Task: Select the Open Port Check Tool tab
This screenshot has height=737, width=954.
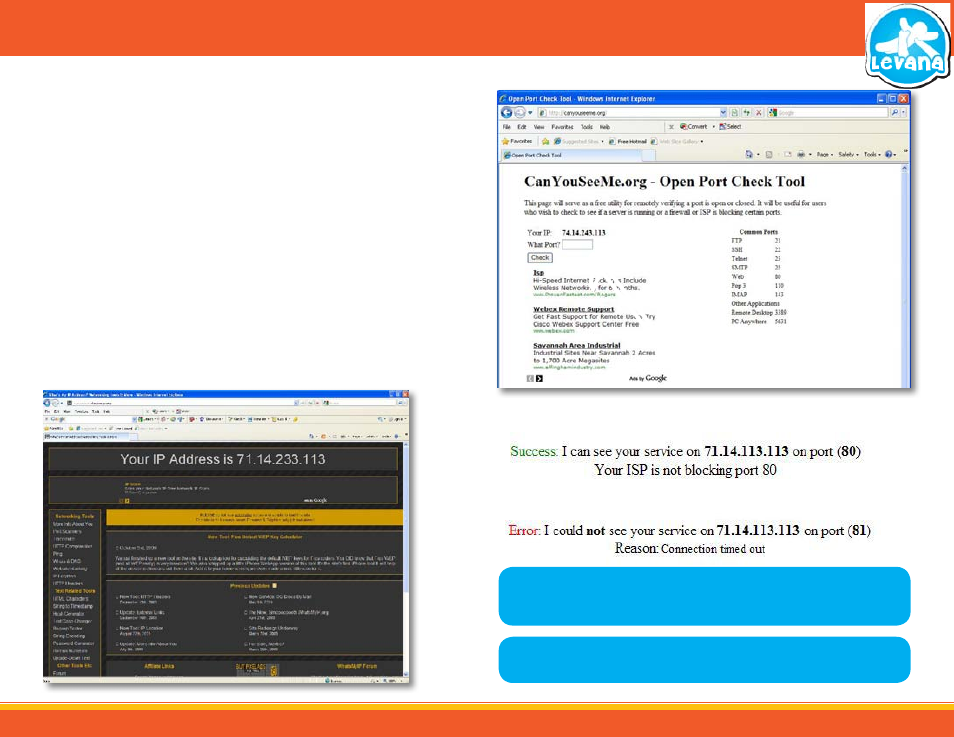Action: [x=571, y=155]
